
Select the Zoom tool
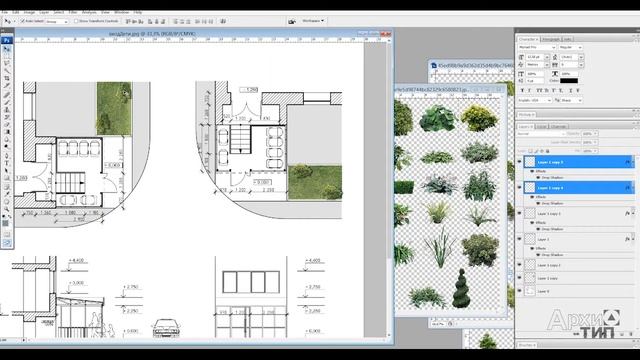coord(7,209)
